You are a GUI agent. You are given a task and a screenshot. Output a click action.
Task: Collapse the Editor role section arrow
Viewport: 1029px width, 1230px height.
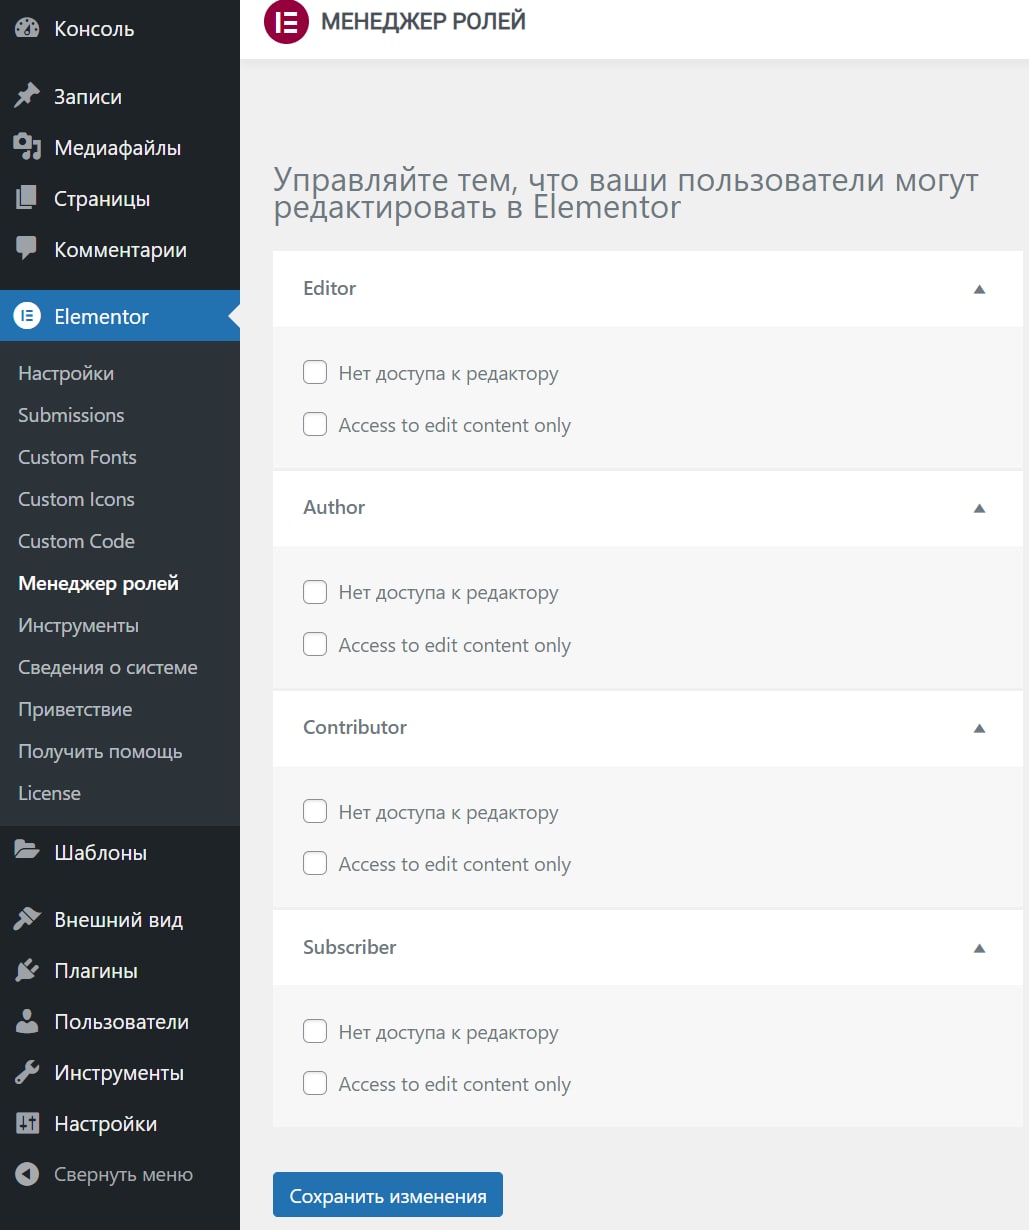tap(980, 289)
